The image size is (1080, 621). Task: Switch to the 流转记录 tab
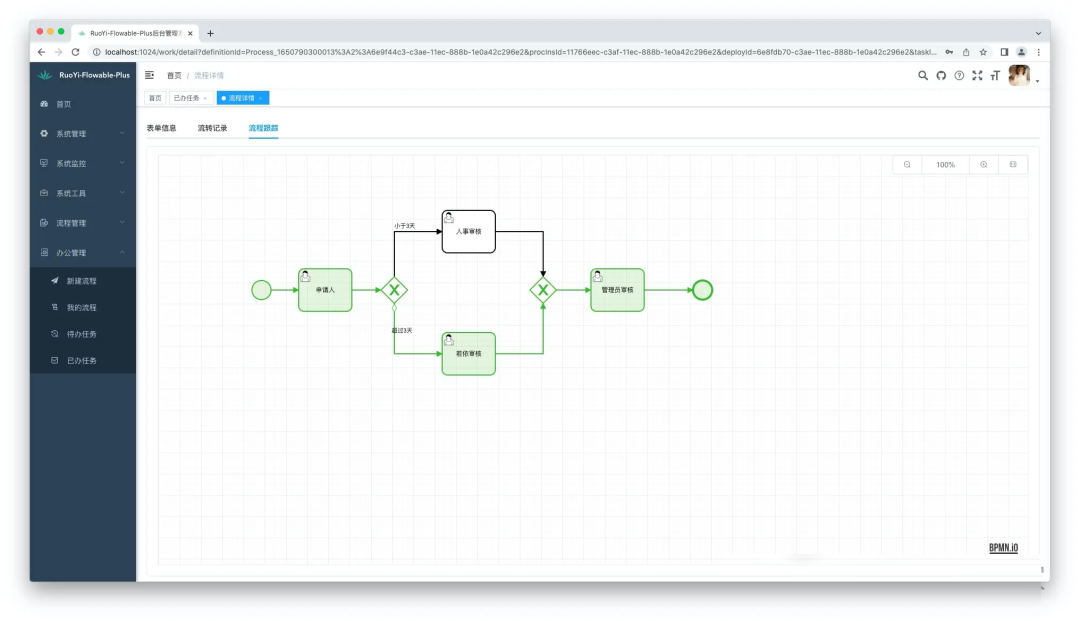(212, 128)
